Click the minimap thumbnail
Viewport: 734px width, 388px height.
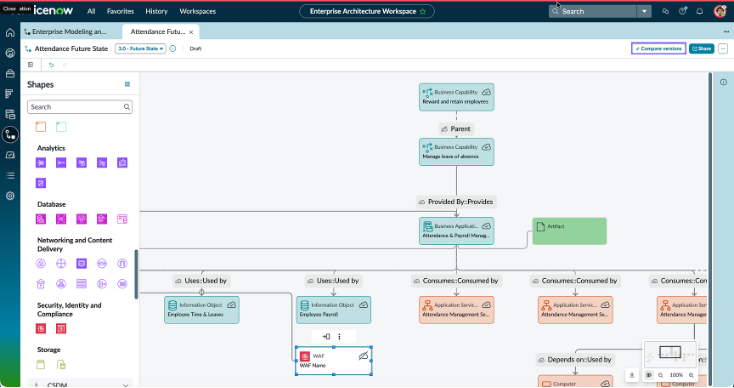pyautogui.click(x=670, y=354)
